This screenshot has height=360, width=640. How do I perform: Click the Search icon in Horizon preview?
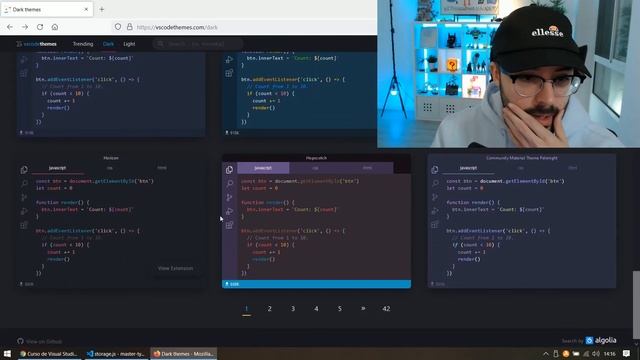tap(24, 183)
